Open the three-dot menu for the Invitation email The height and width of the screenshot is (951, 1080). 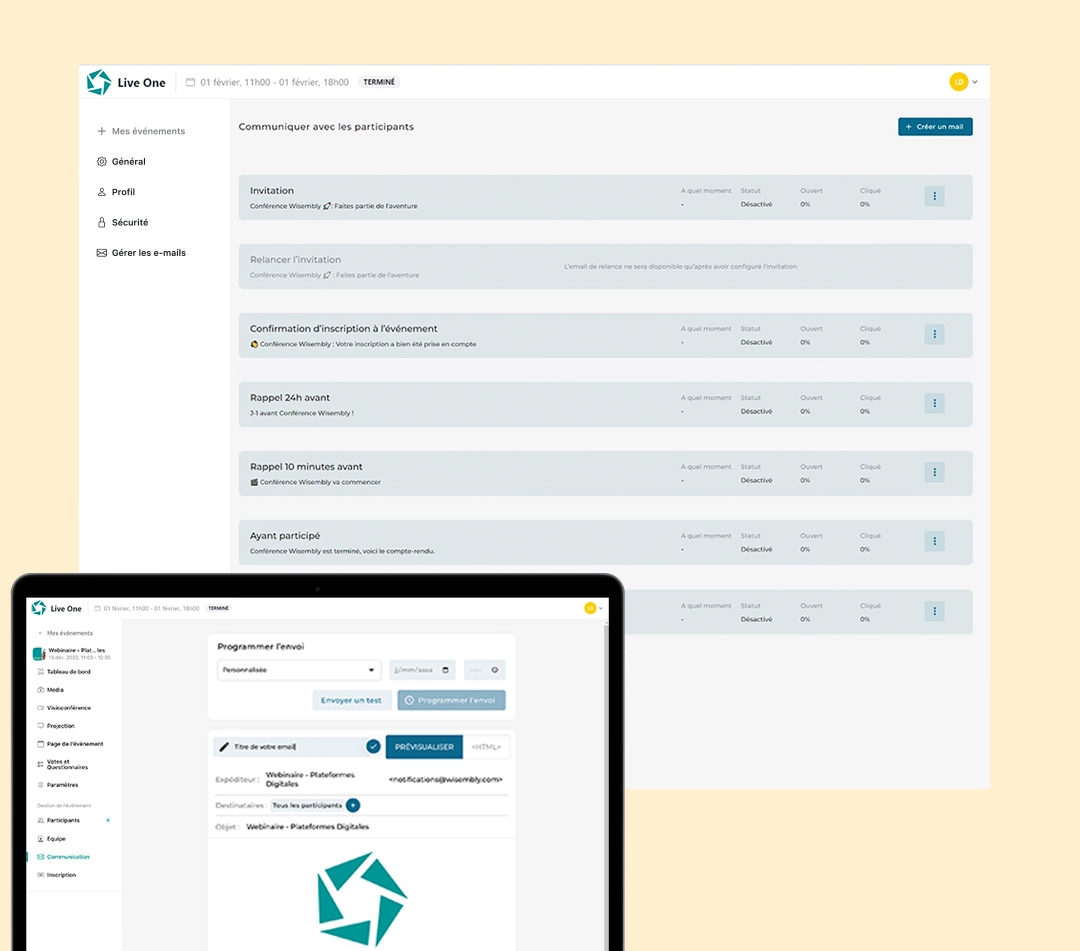(x=934, y=196)
